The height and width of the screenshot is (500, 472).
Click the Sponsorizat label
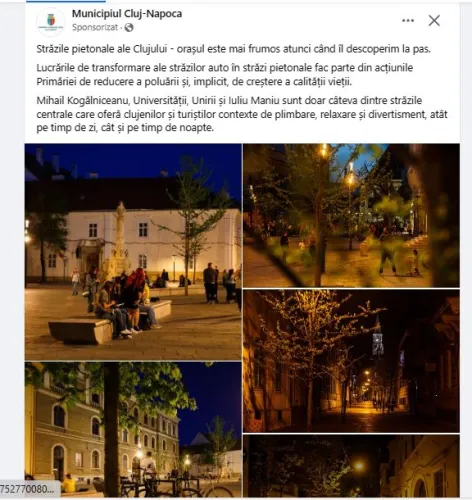coord(95,27)
